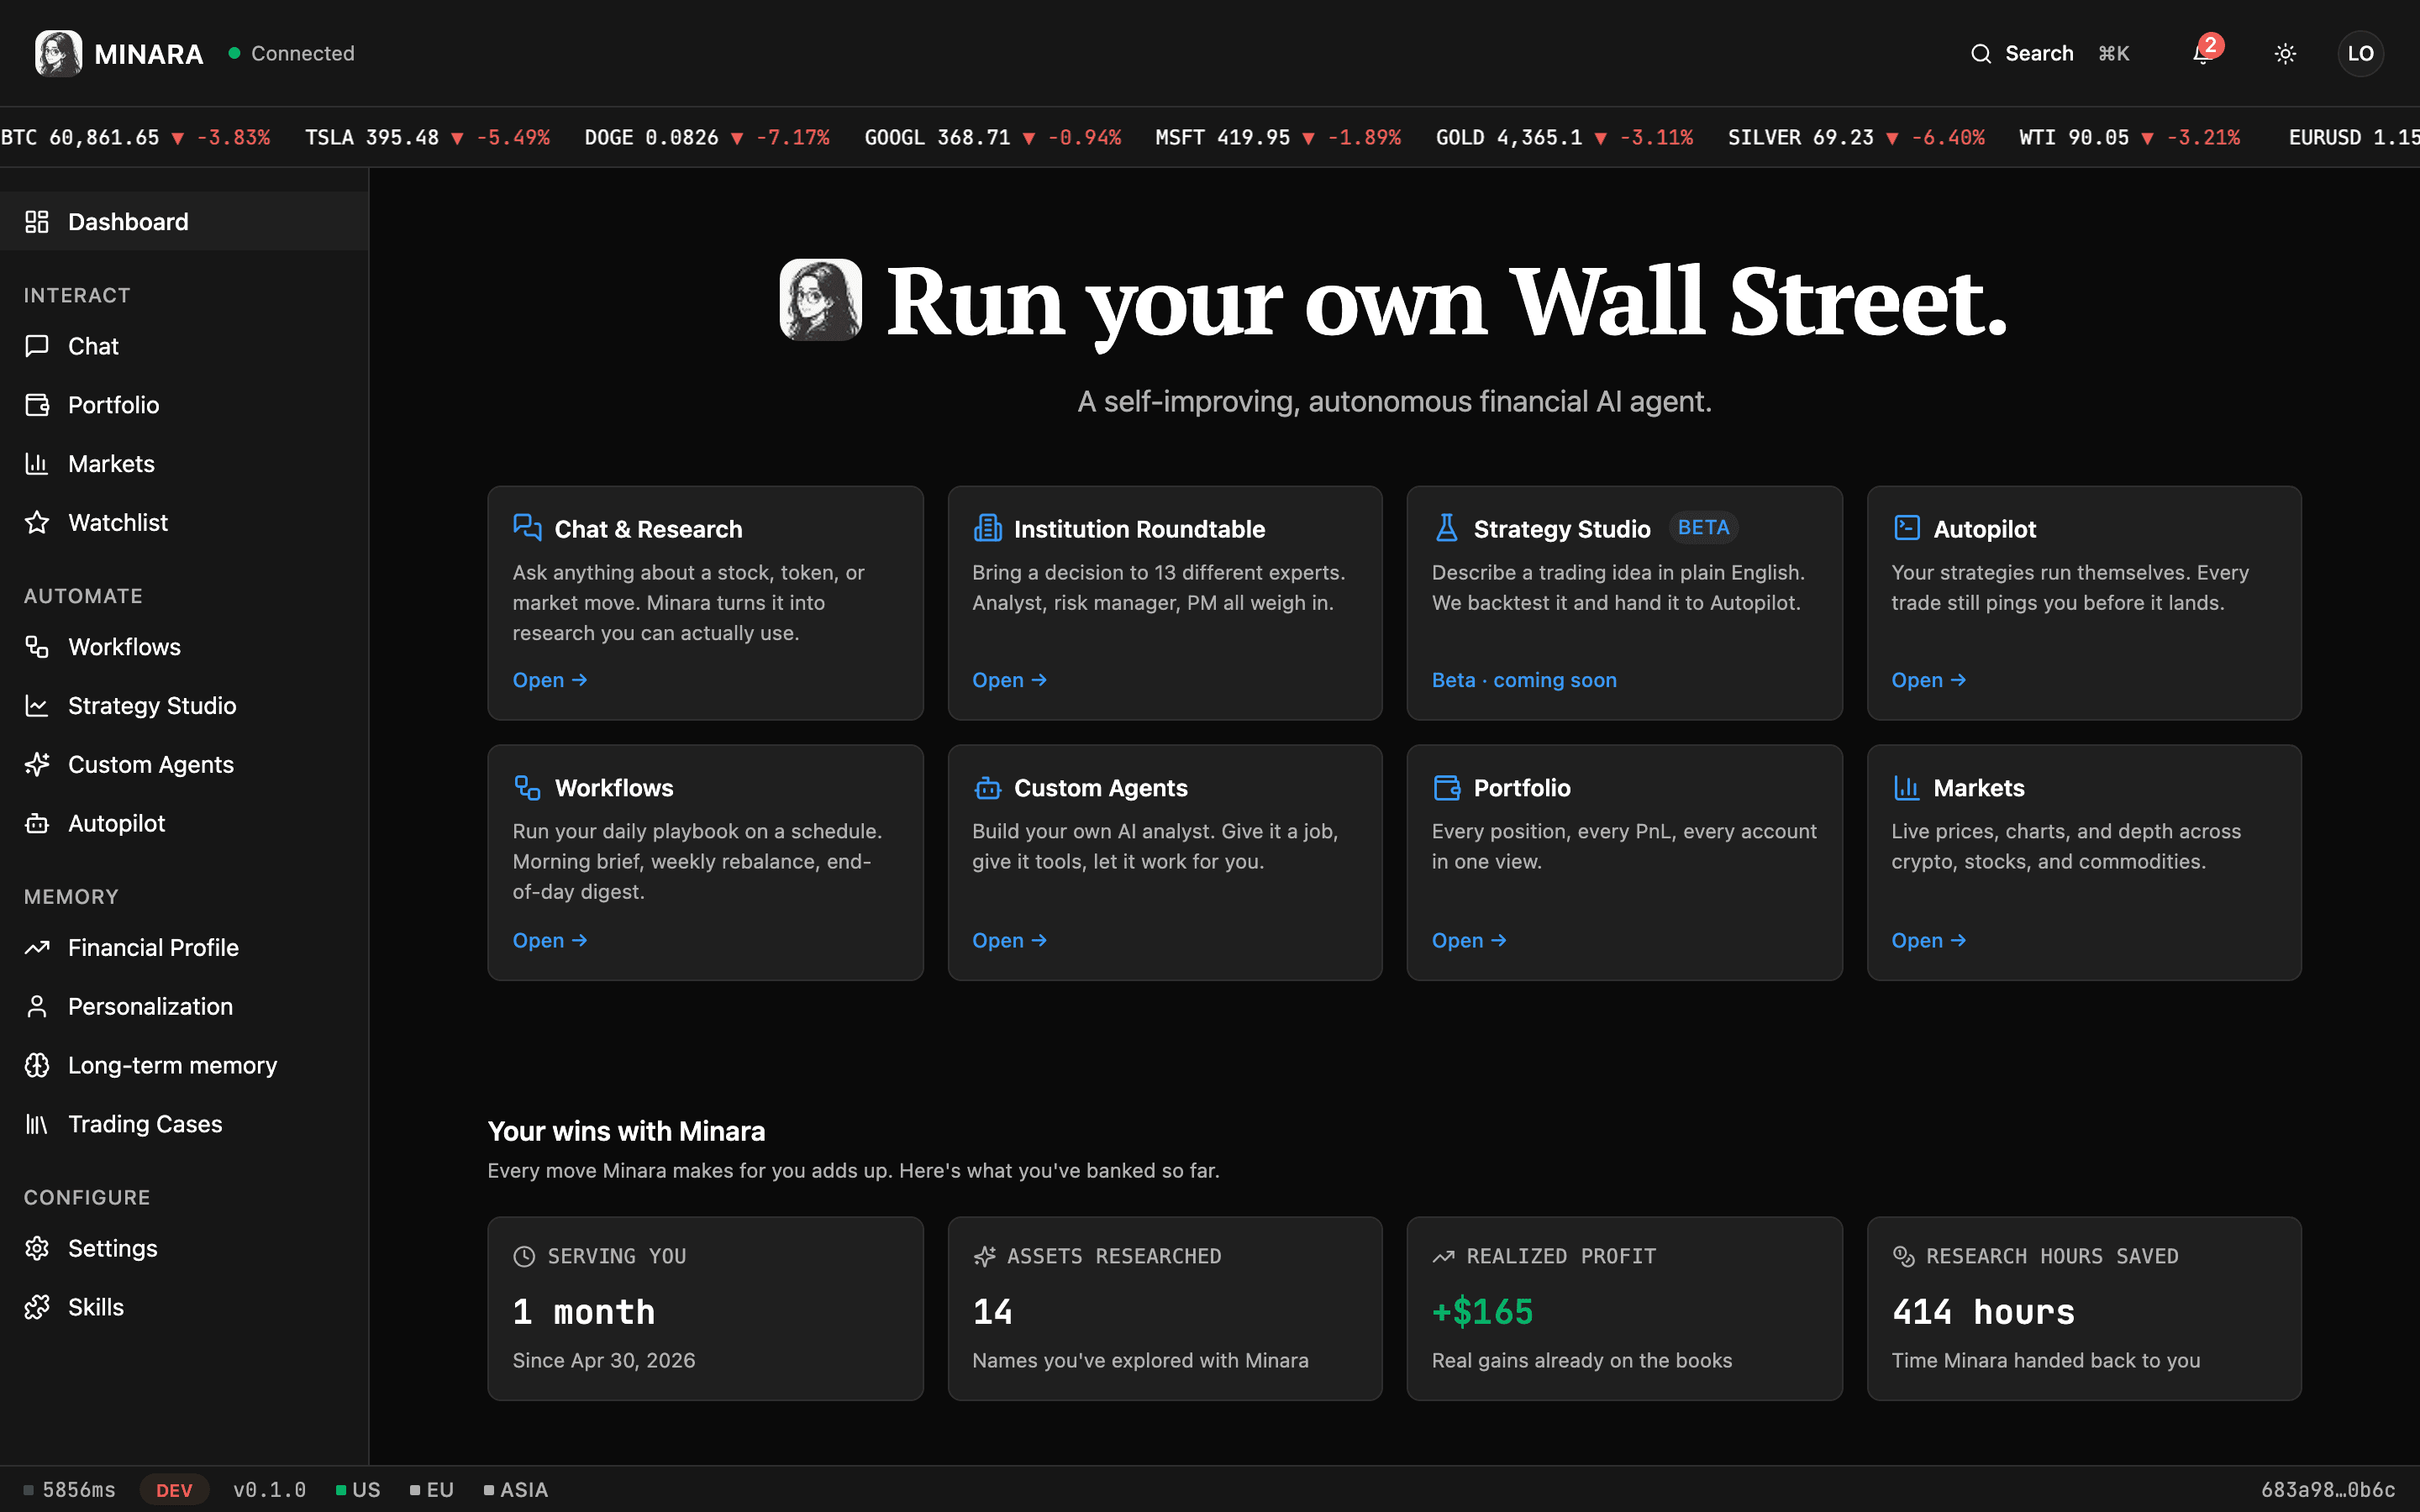Go to Dashboard in sidebar
The width and height of the screenshot is (2420, 1512).
pyautogui.click(x=184, y=222)
